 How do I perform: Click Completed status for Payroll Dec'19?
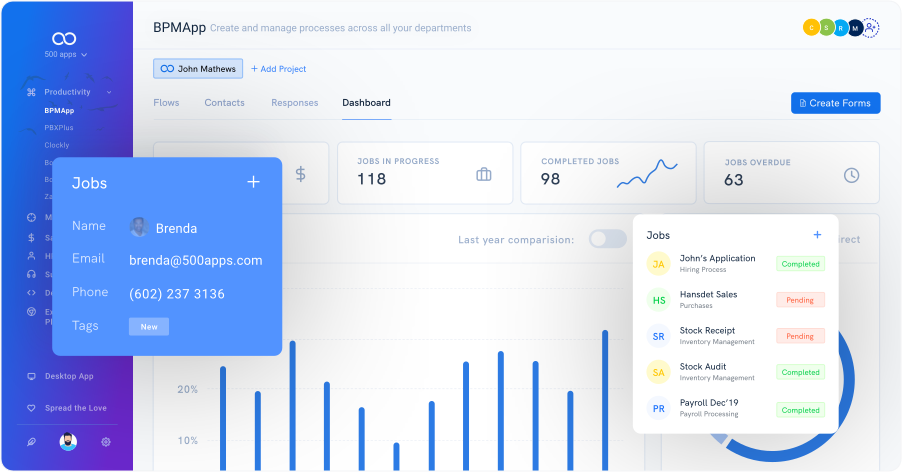(x=800, y=410)
